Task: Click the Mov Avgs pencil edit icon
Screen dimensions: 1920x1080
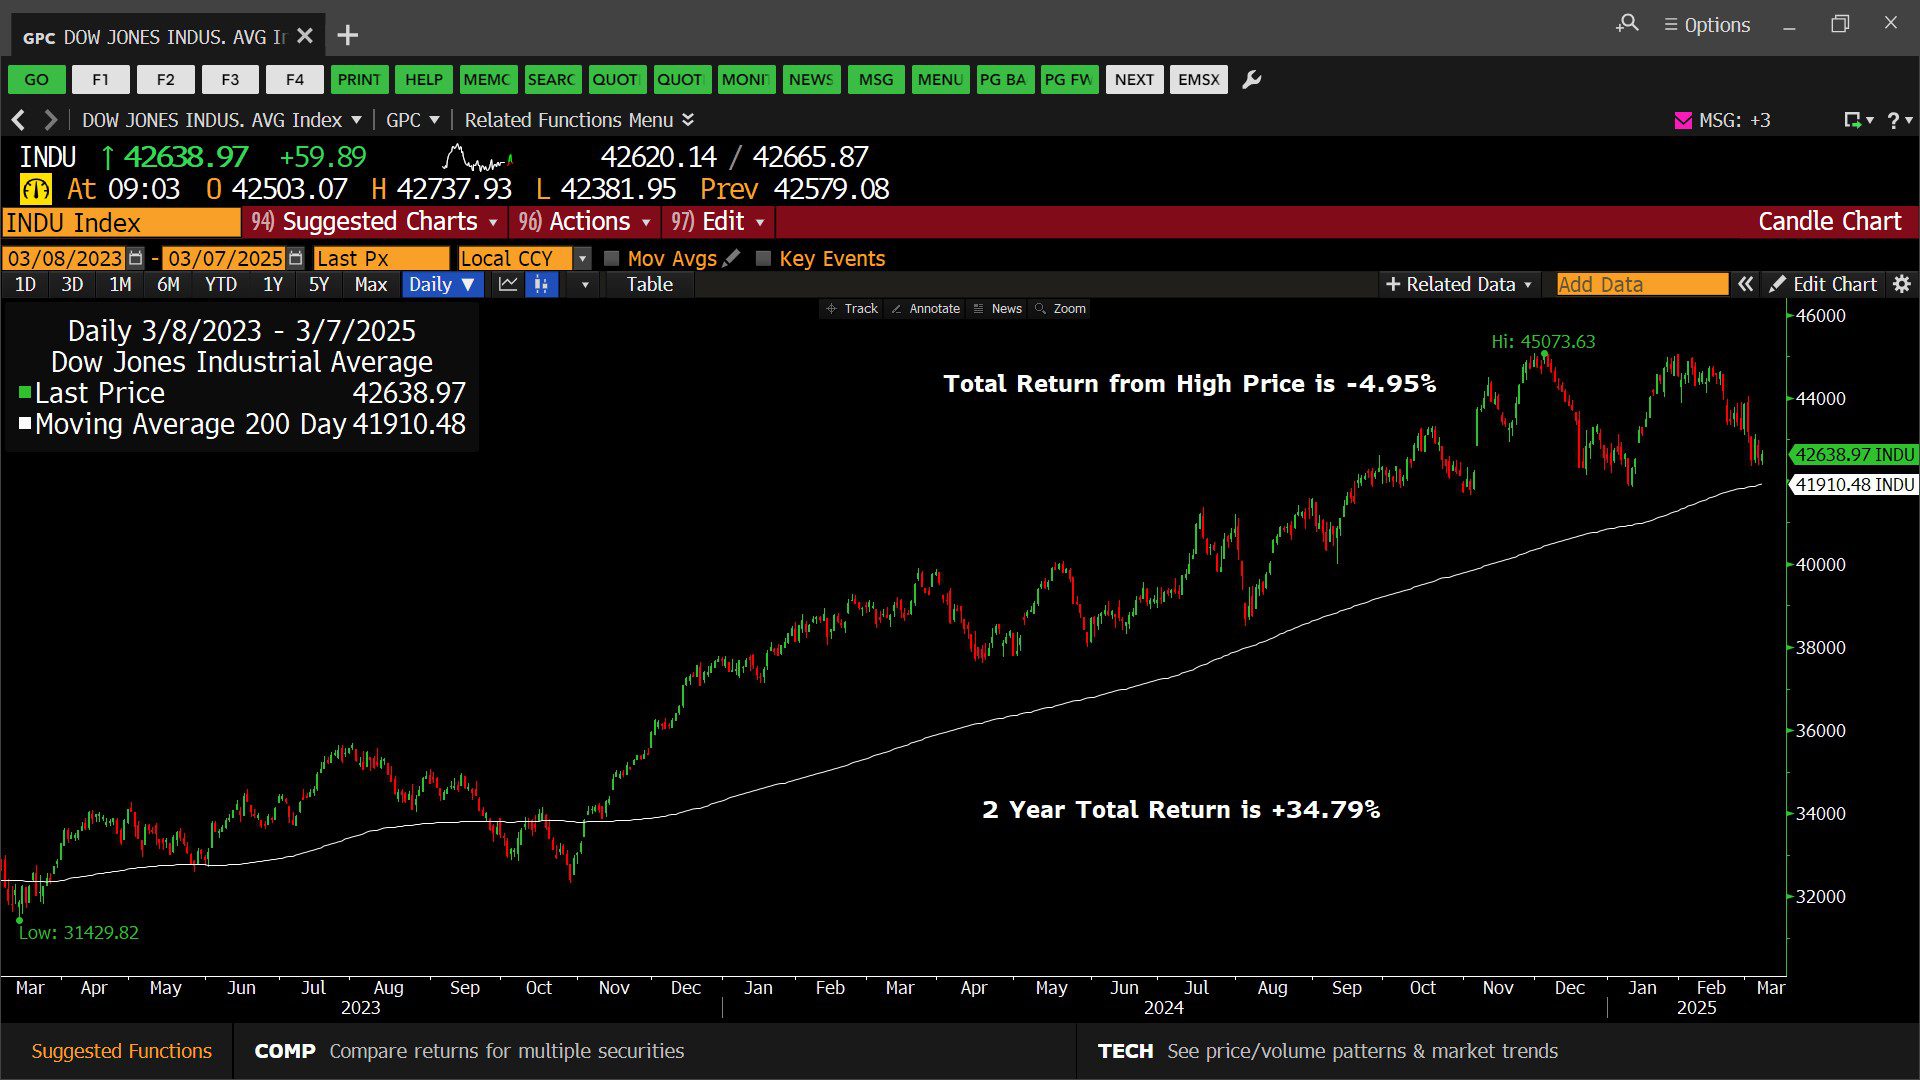Action: [732, 258]
